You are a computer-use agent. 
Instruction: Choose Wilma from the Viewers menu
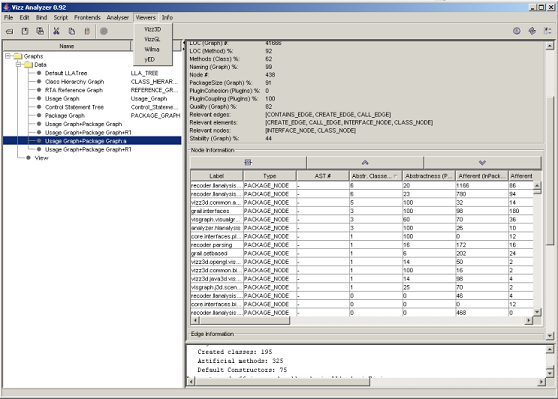click(x=153, y=49)
